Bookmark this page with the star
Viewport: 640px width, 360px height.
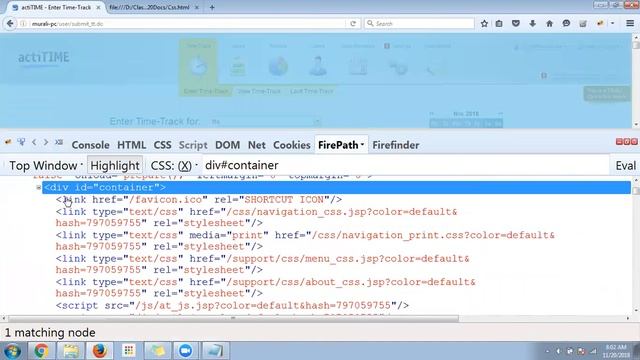coord(484,24)
